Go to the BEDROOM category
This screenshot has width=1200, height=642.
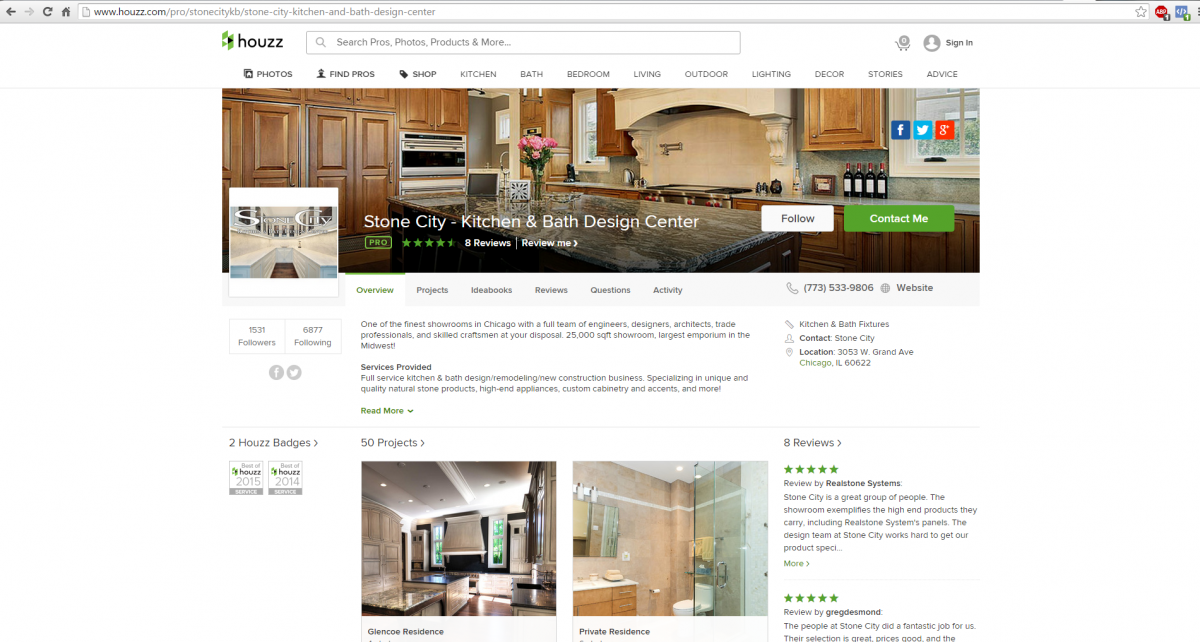click(588, 74)
